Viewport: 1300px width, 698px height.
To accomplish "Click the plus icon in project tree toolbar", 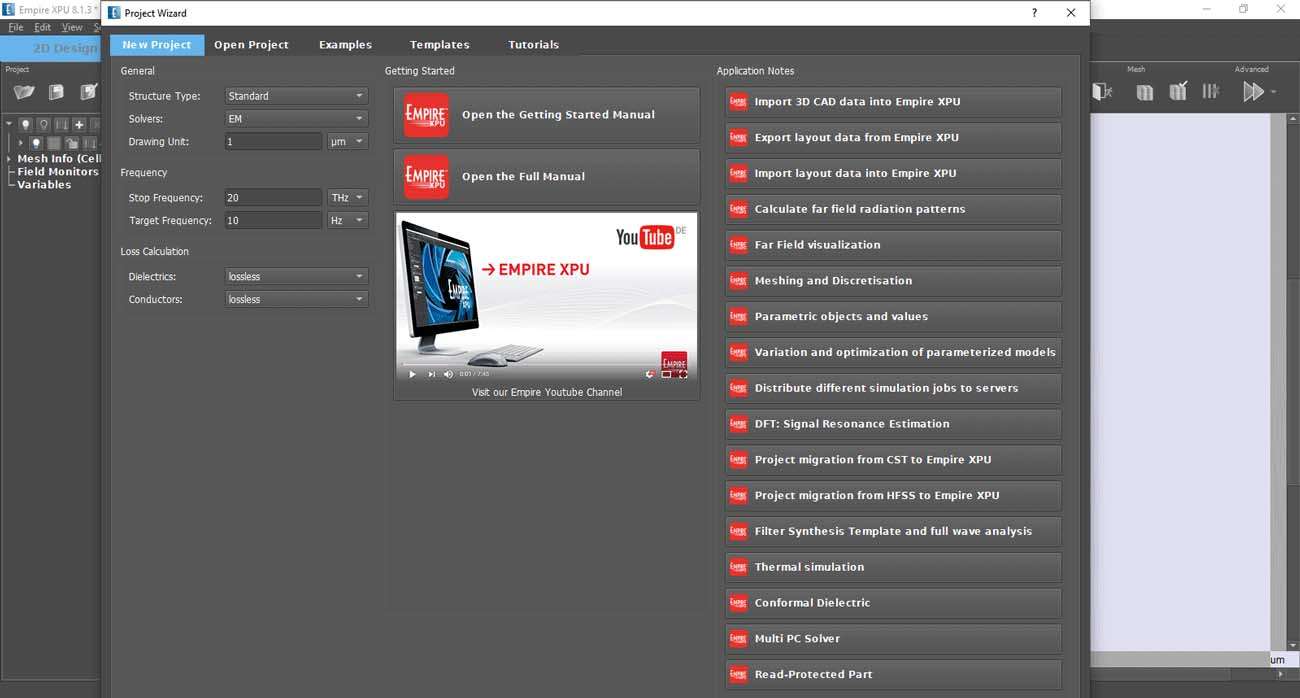I will pyautogui.click(x=79, y=125).
